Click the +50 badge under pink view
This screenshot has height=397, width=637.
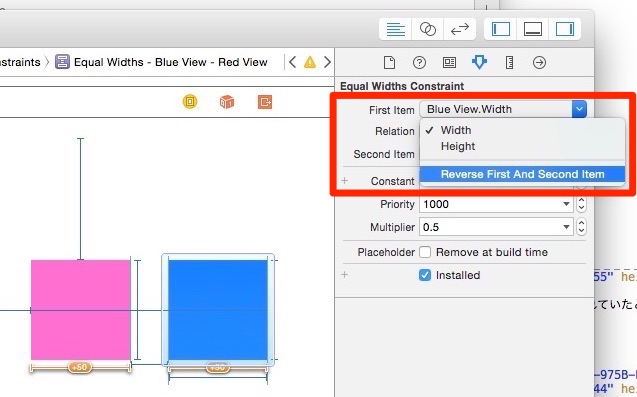pos(79,367)
